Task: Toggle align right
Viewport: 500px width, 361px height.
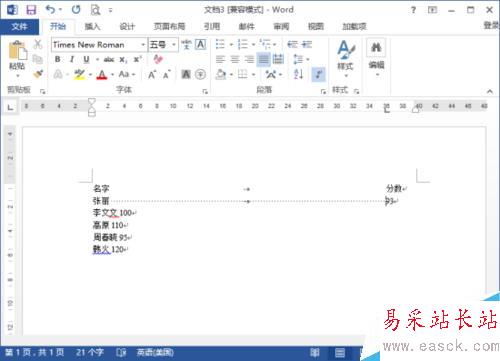Action: (x=249, y=59)
